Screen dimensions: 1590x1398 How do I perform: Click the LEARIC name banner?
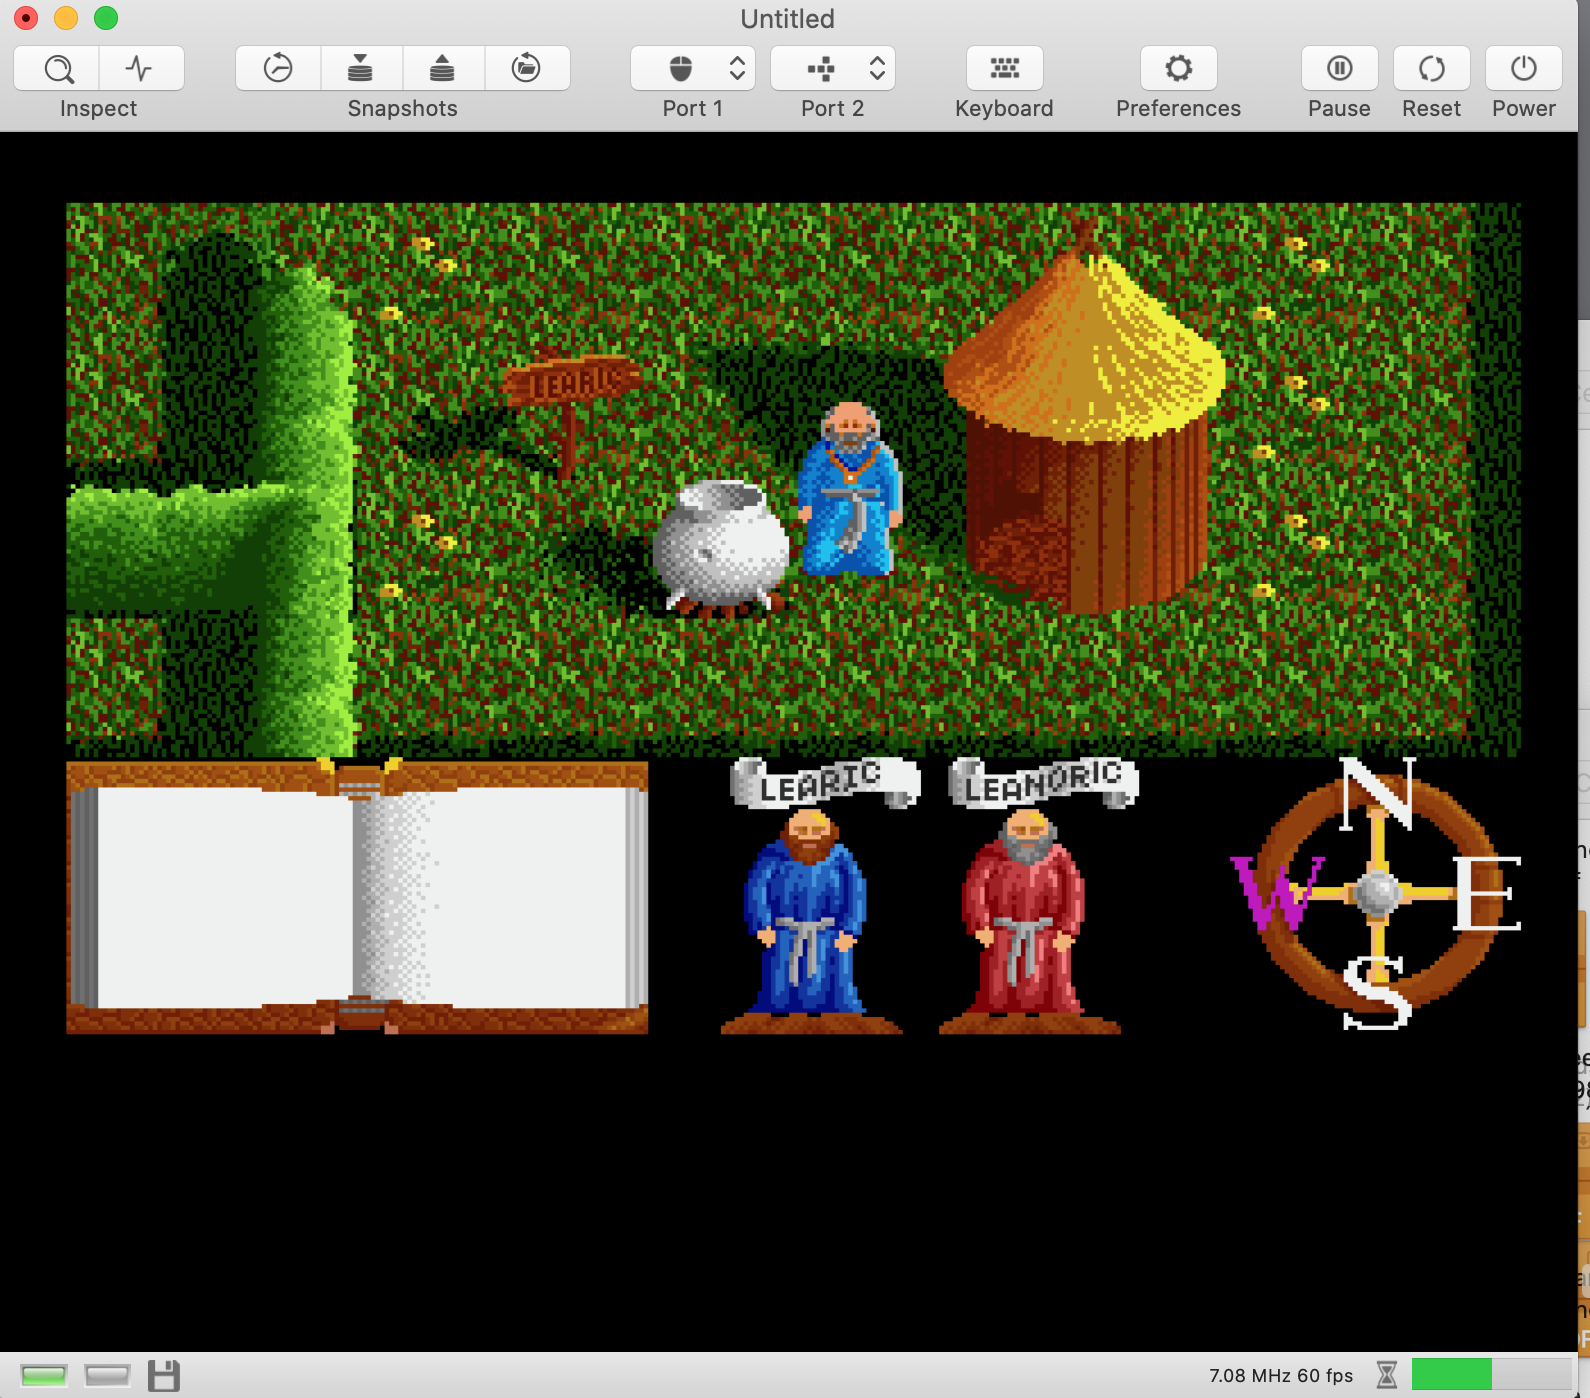(x=824, y=783)
